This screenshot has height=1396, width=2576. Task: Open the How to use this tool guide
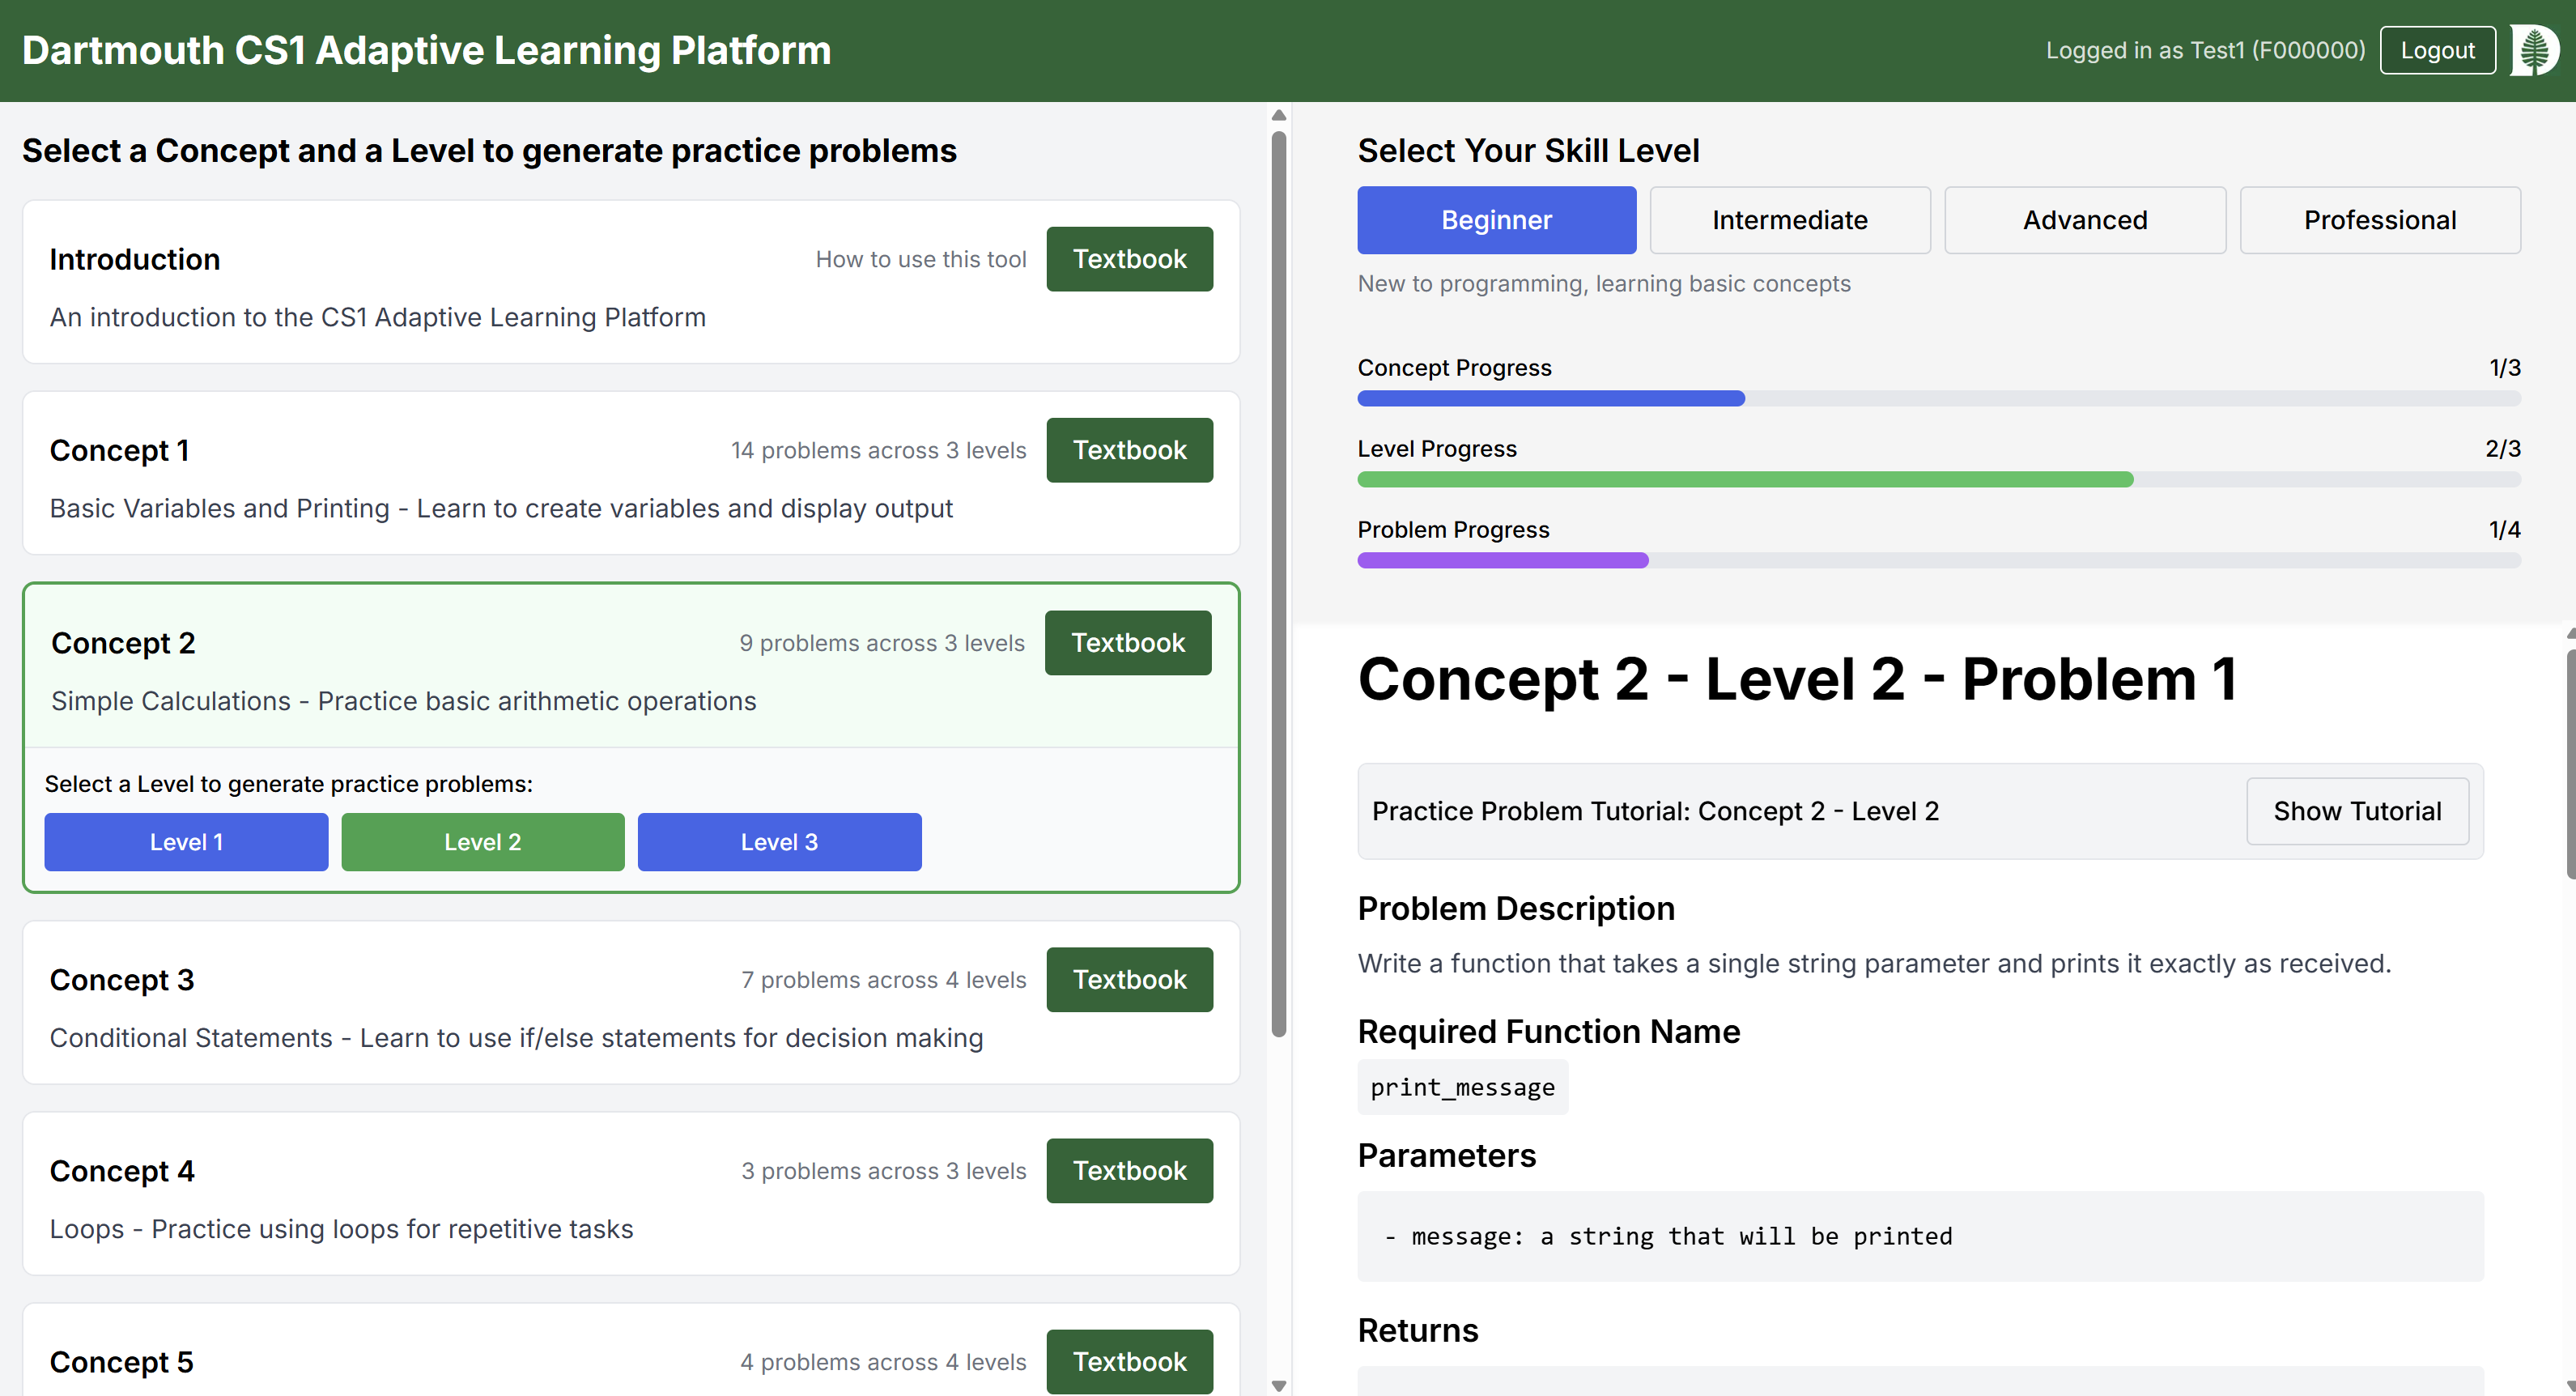point(920,258)
